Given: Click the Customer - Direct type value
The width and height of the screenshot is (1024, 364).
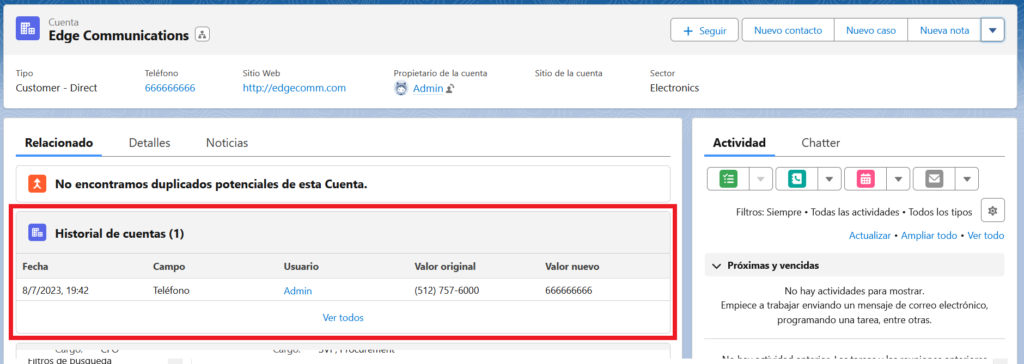Looking at the screenshot, I should pos(56,88).
